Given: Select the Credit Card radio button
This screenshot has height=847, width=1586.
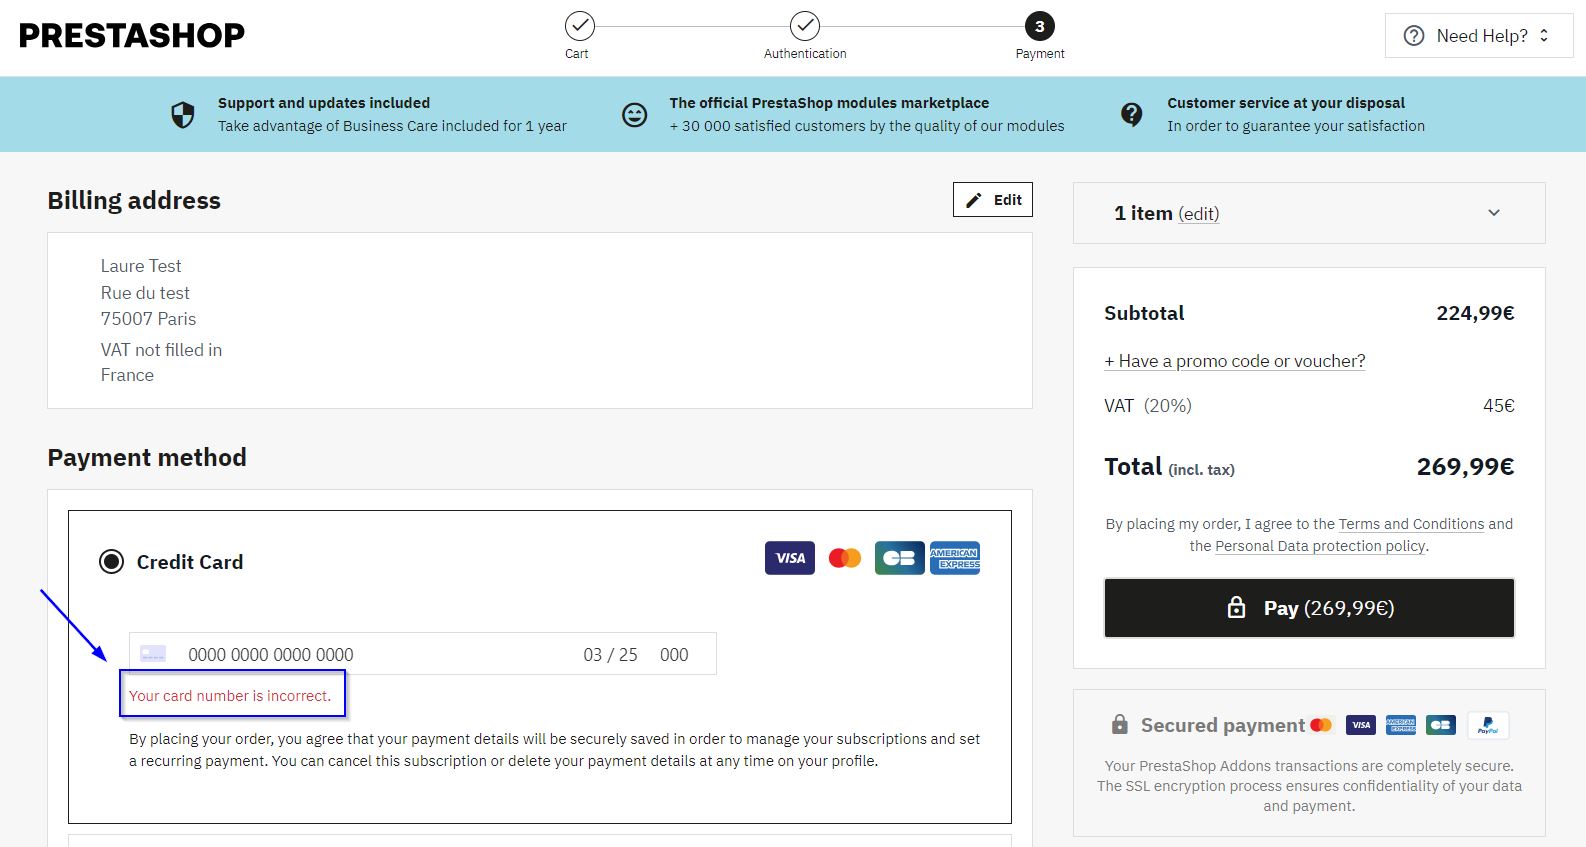Looking at the screenshot, I should [x=111, y=562].
